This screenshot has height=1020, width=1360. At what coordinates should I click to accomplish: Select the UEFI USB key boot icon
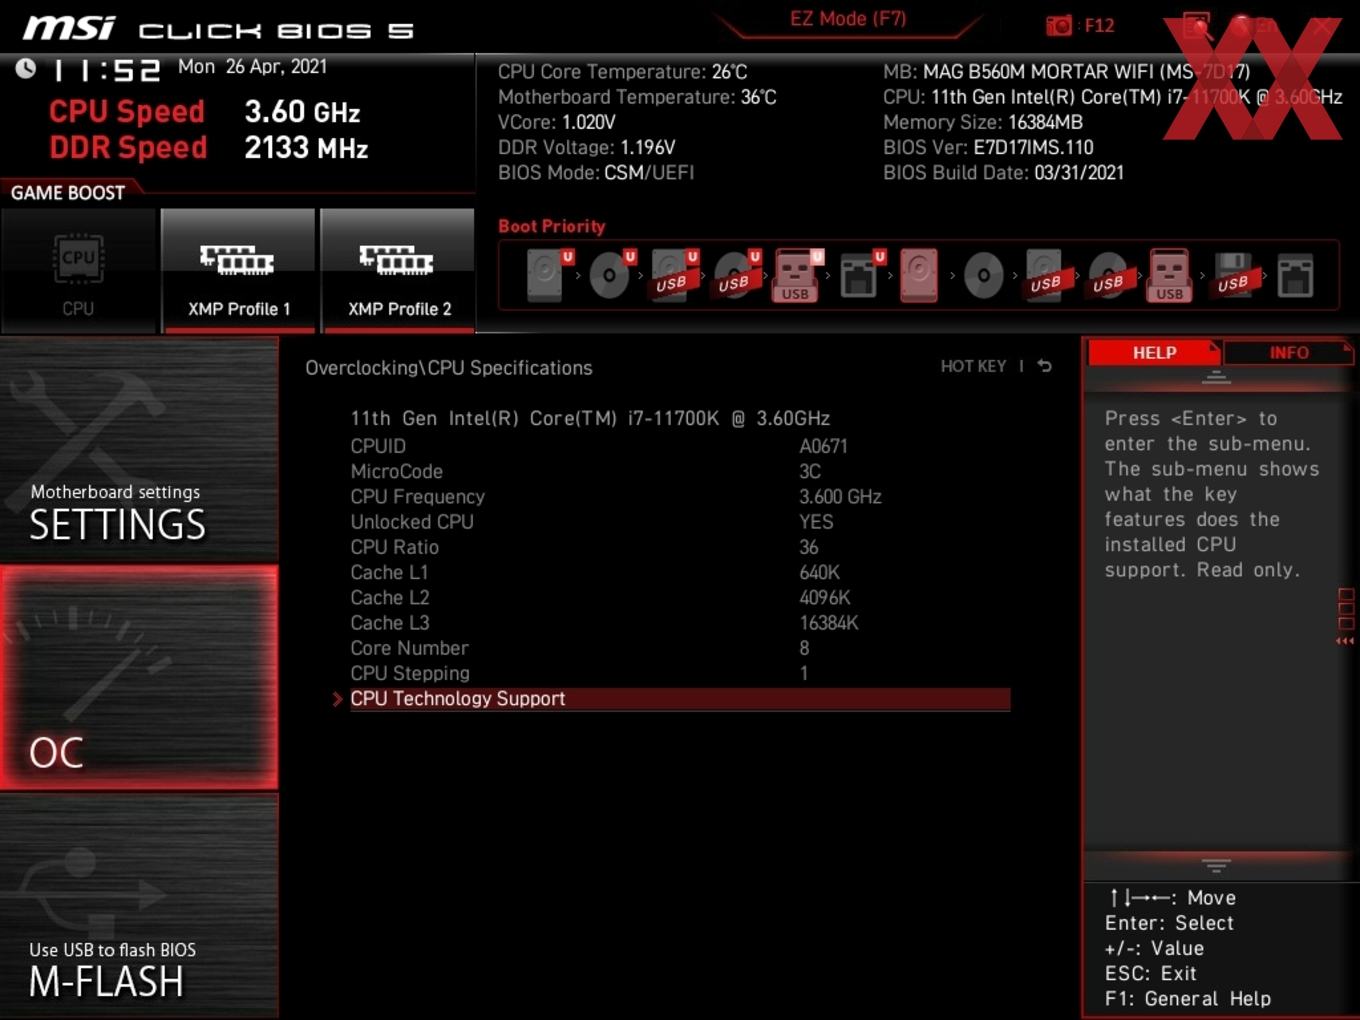point(797,275)
